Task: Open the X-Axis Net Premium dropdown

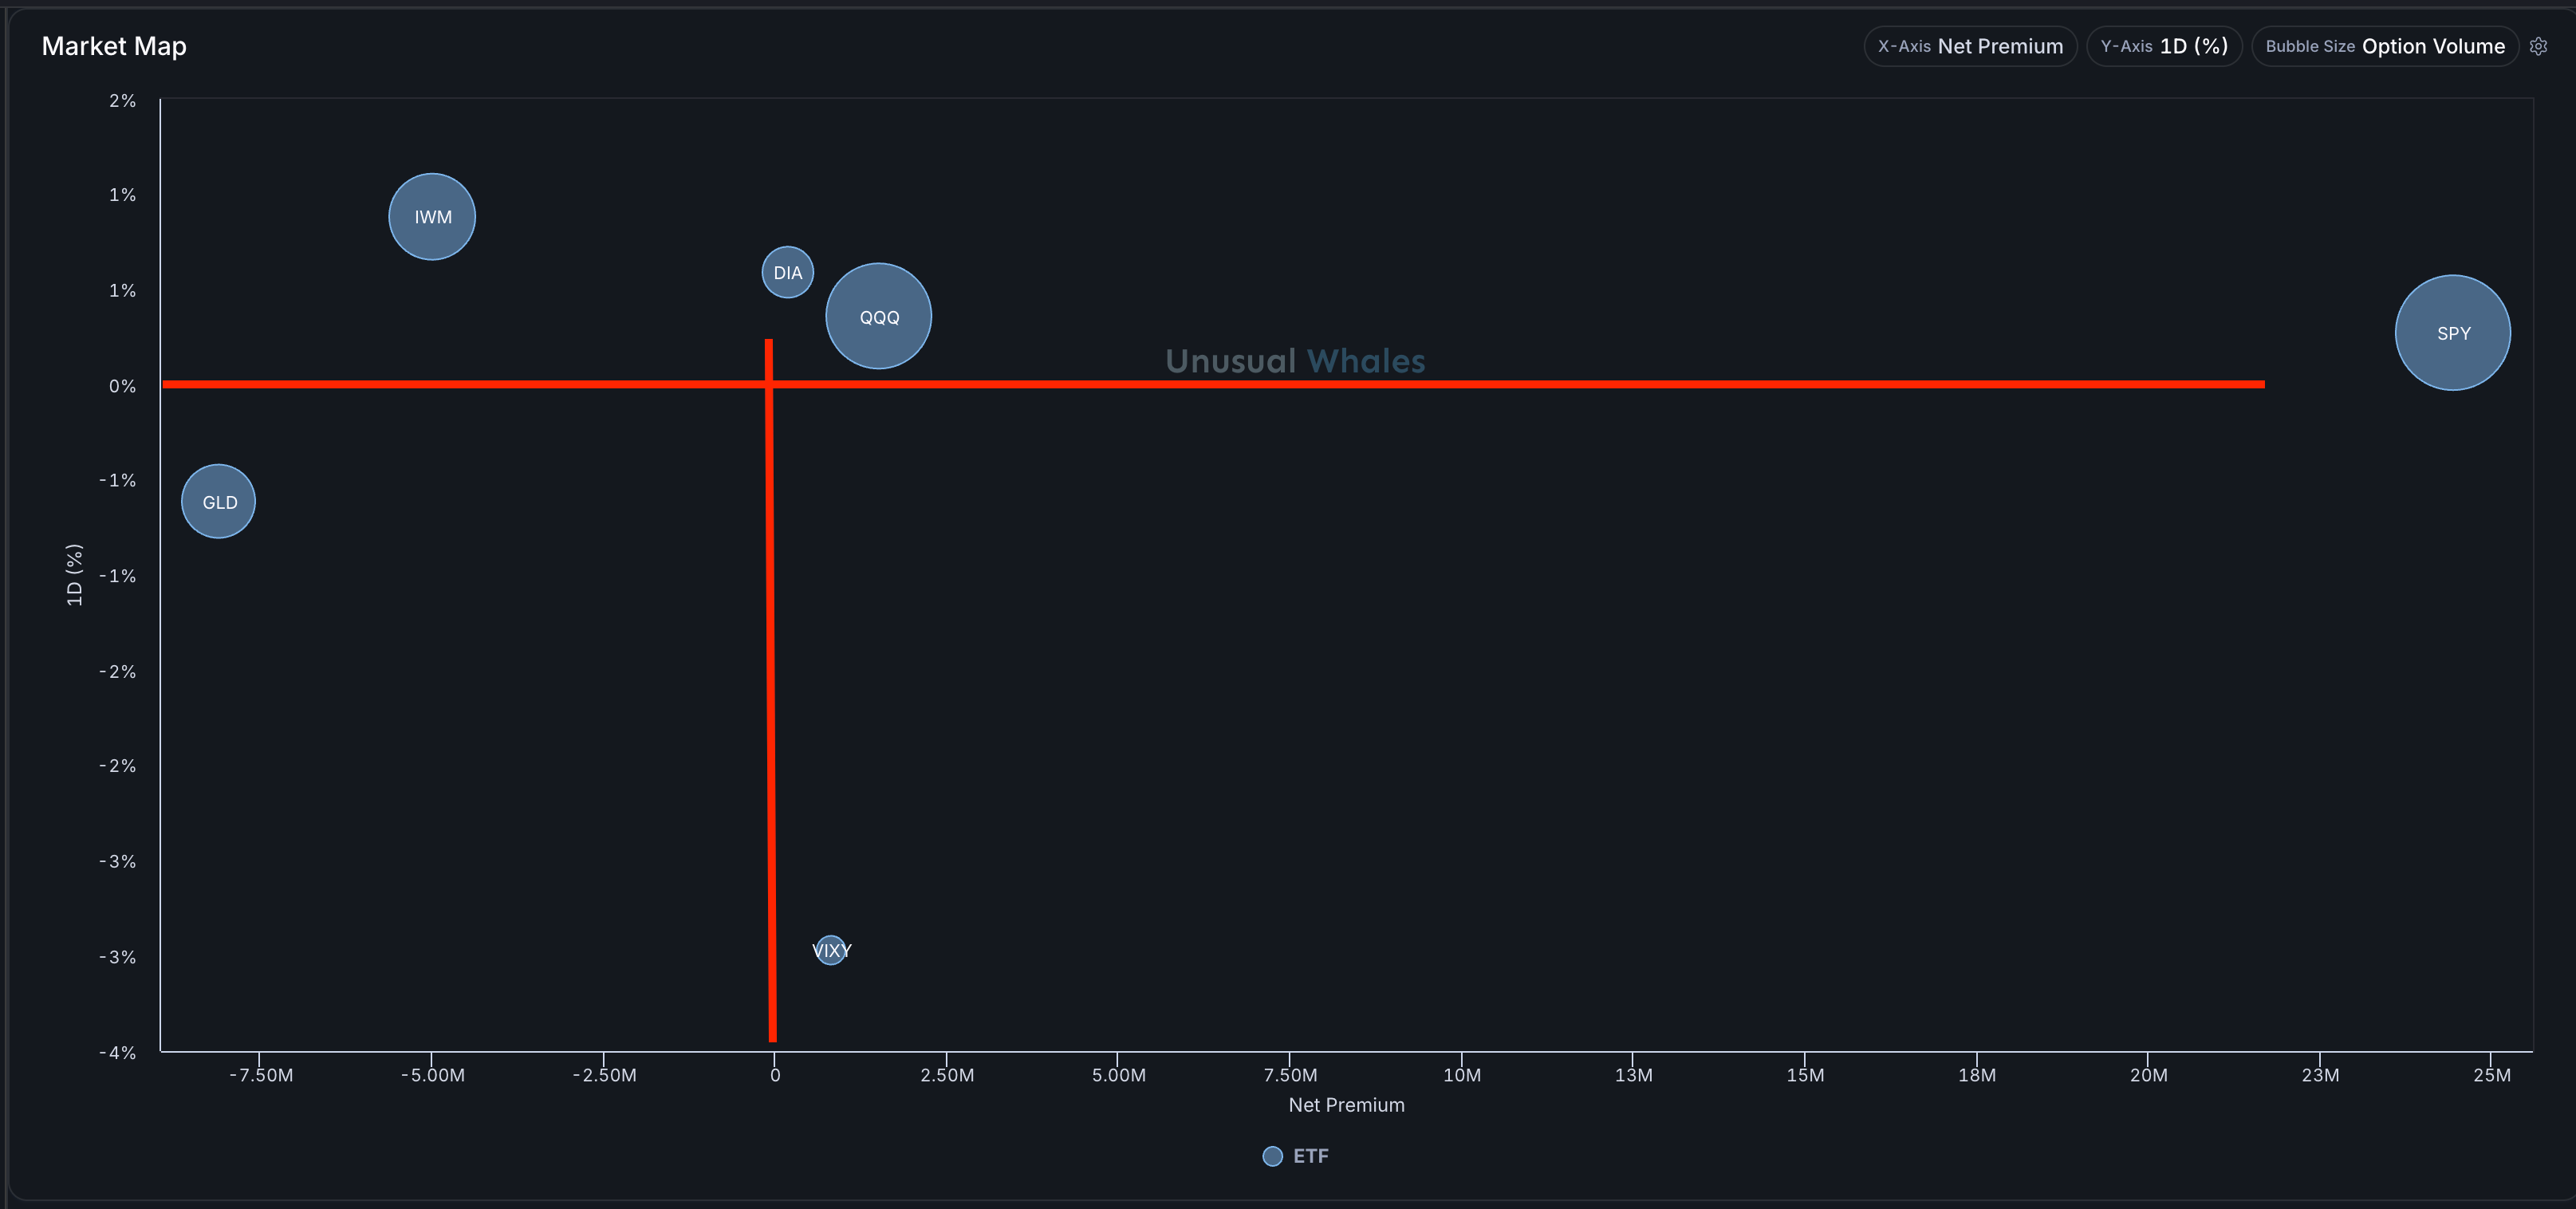Action: click(1969, 46)
